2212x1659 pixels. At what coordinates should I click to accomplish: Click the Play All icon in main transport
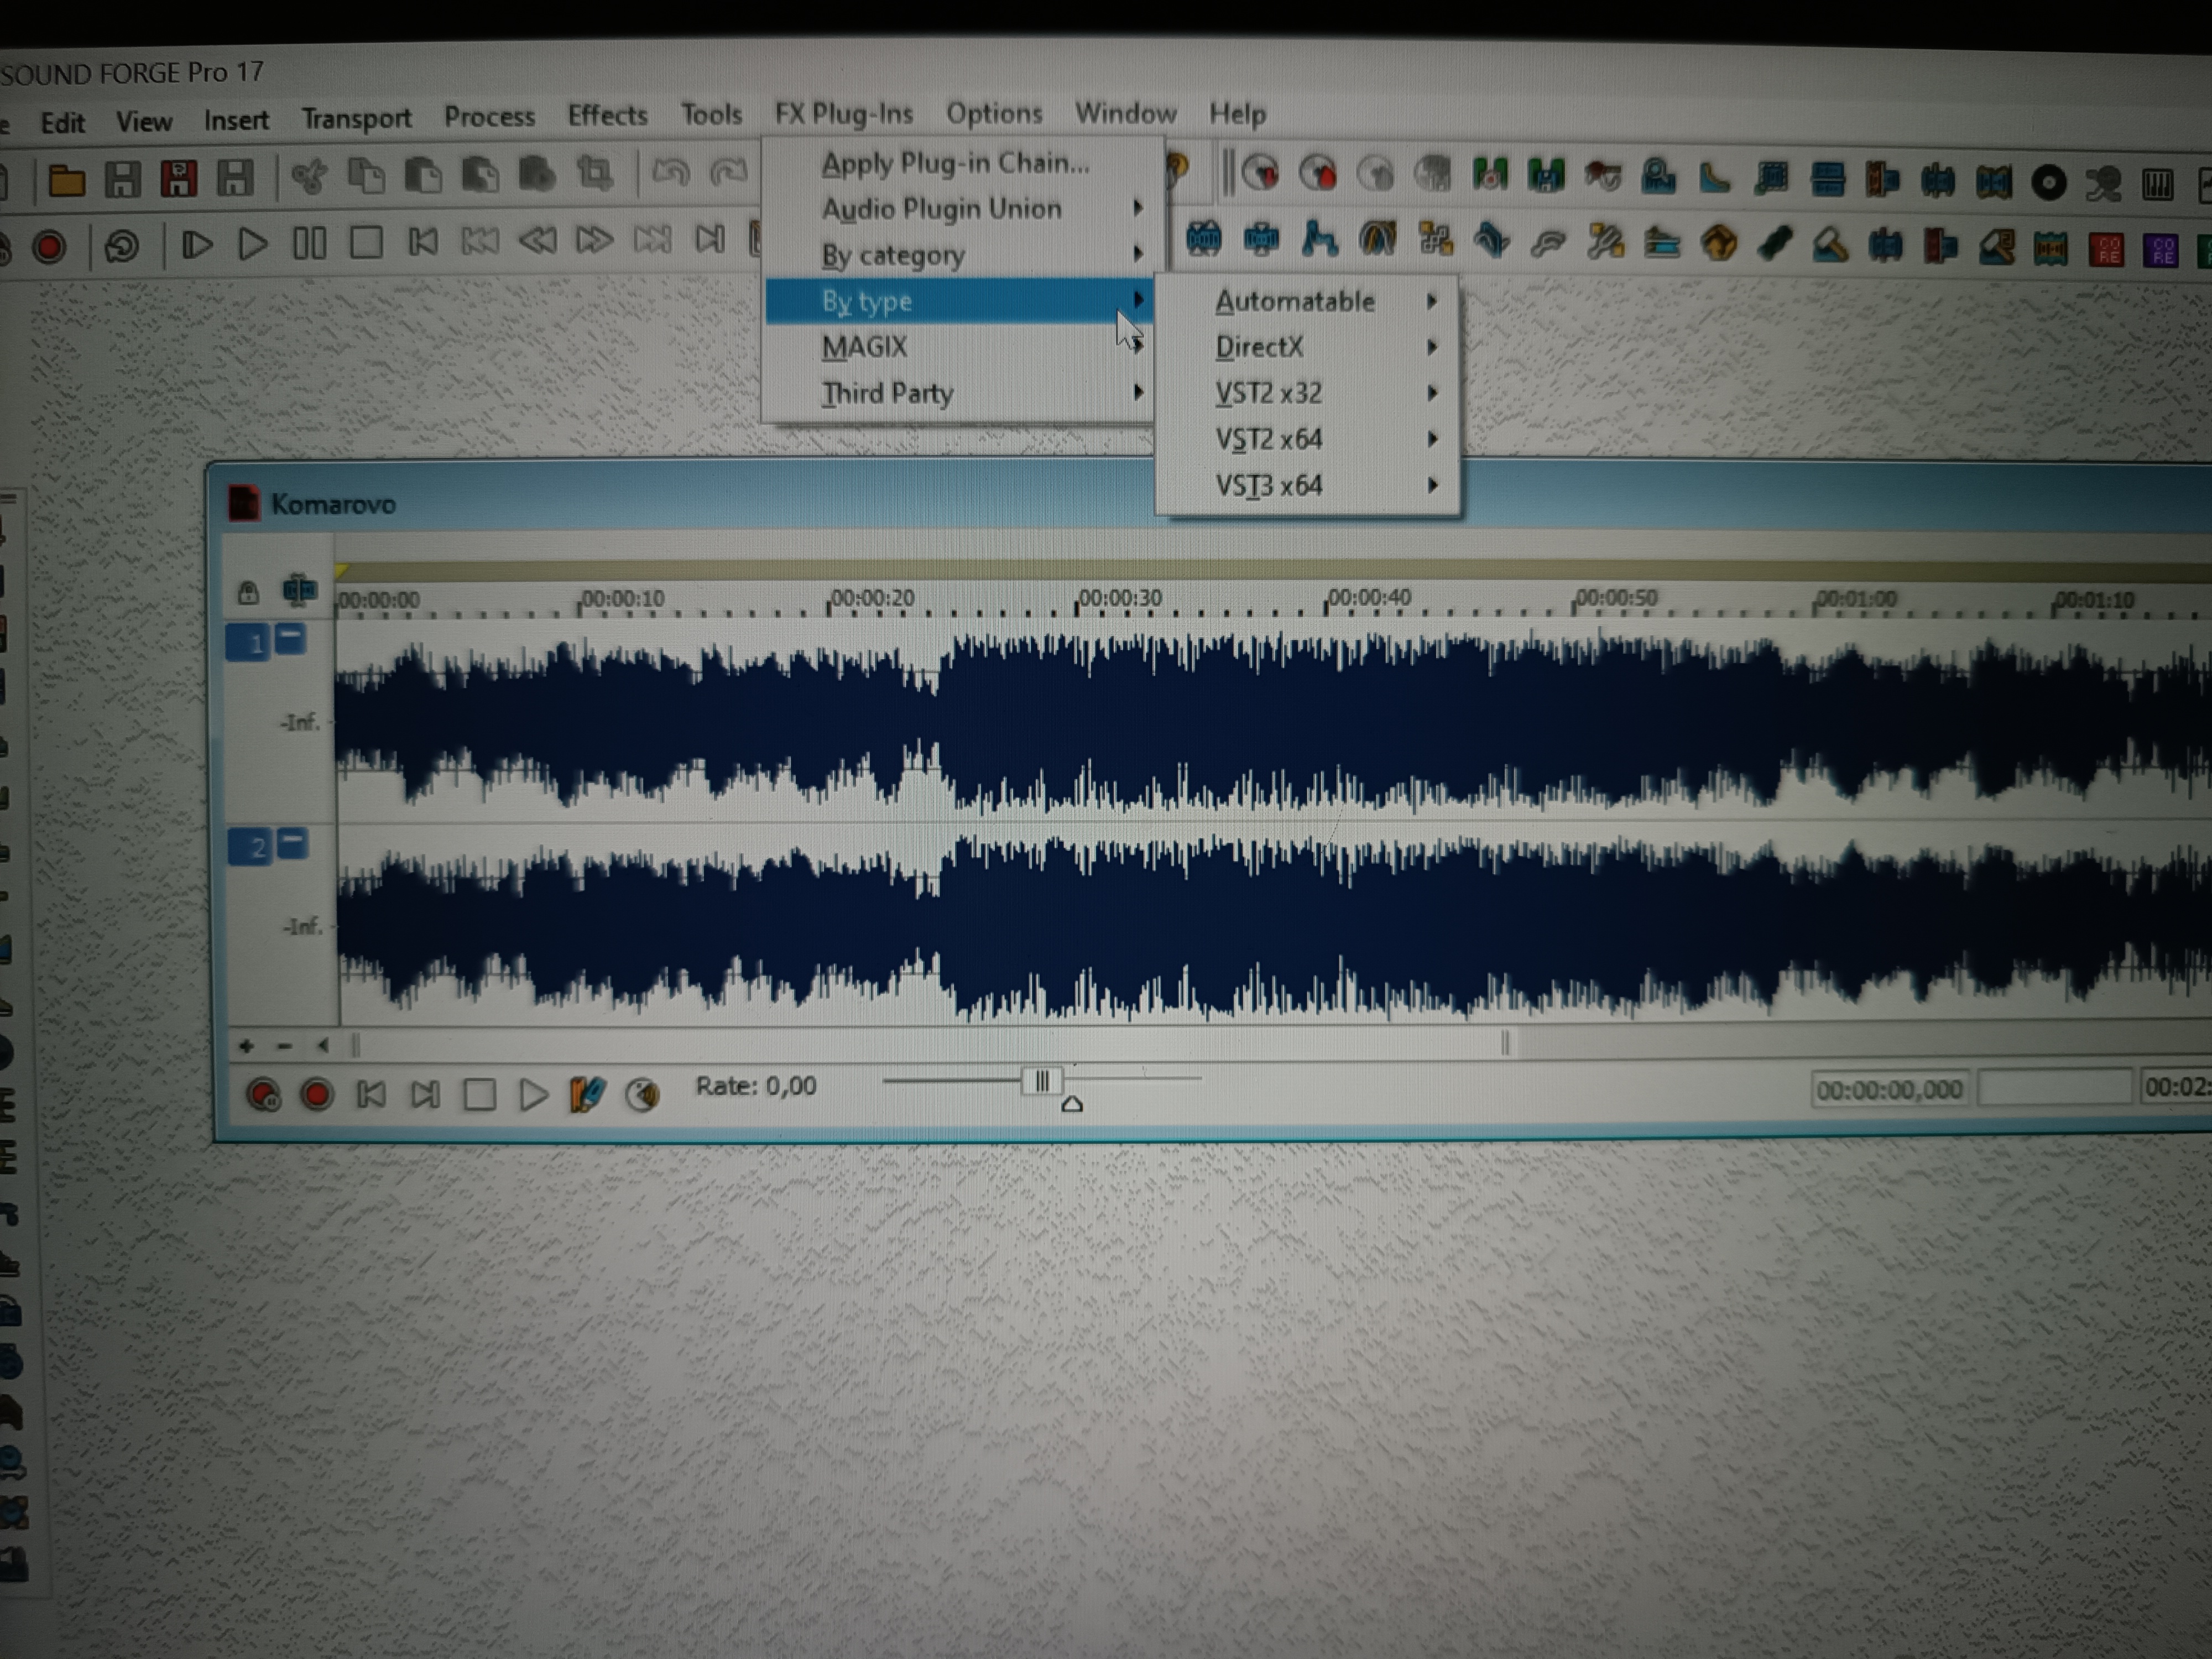197,244
